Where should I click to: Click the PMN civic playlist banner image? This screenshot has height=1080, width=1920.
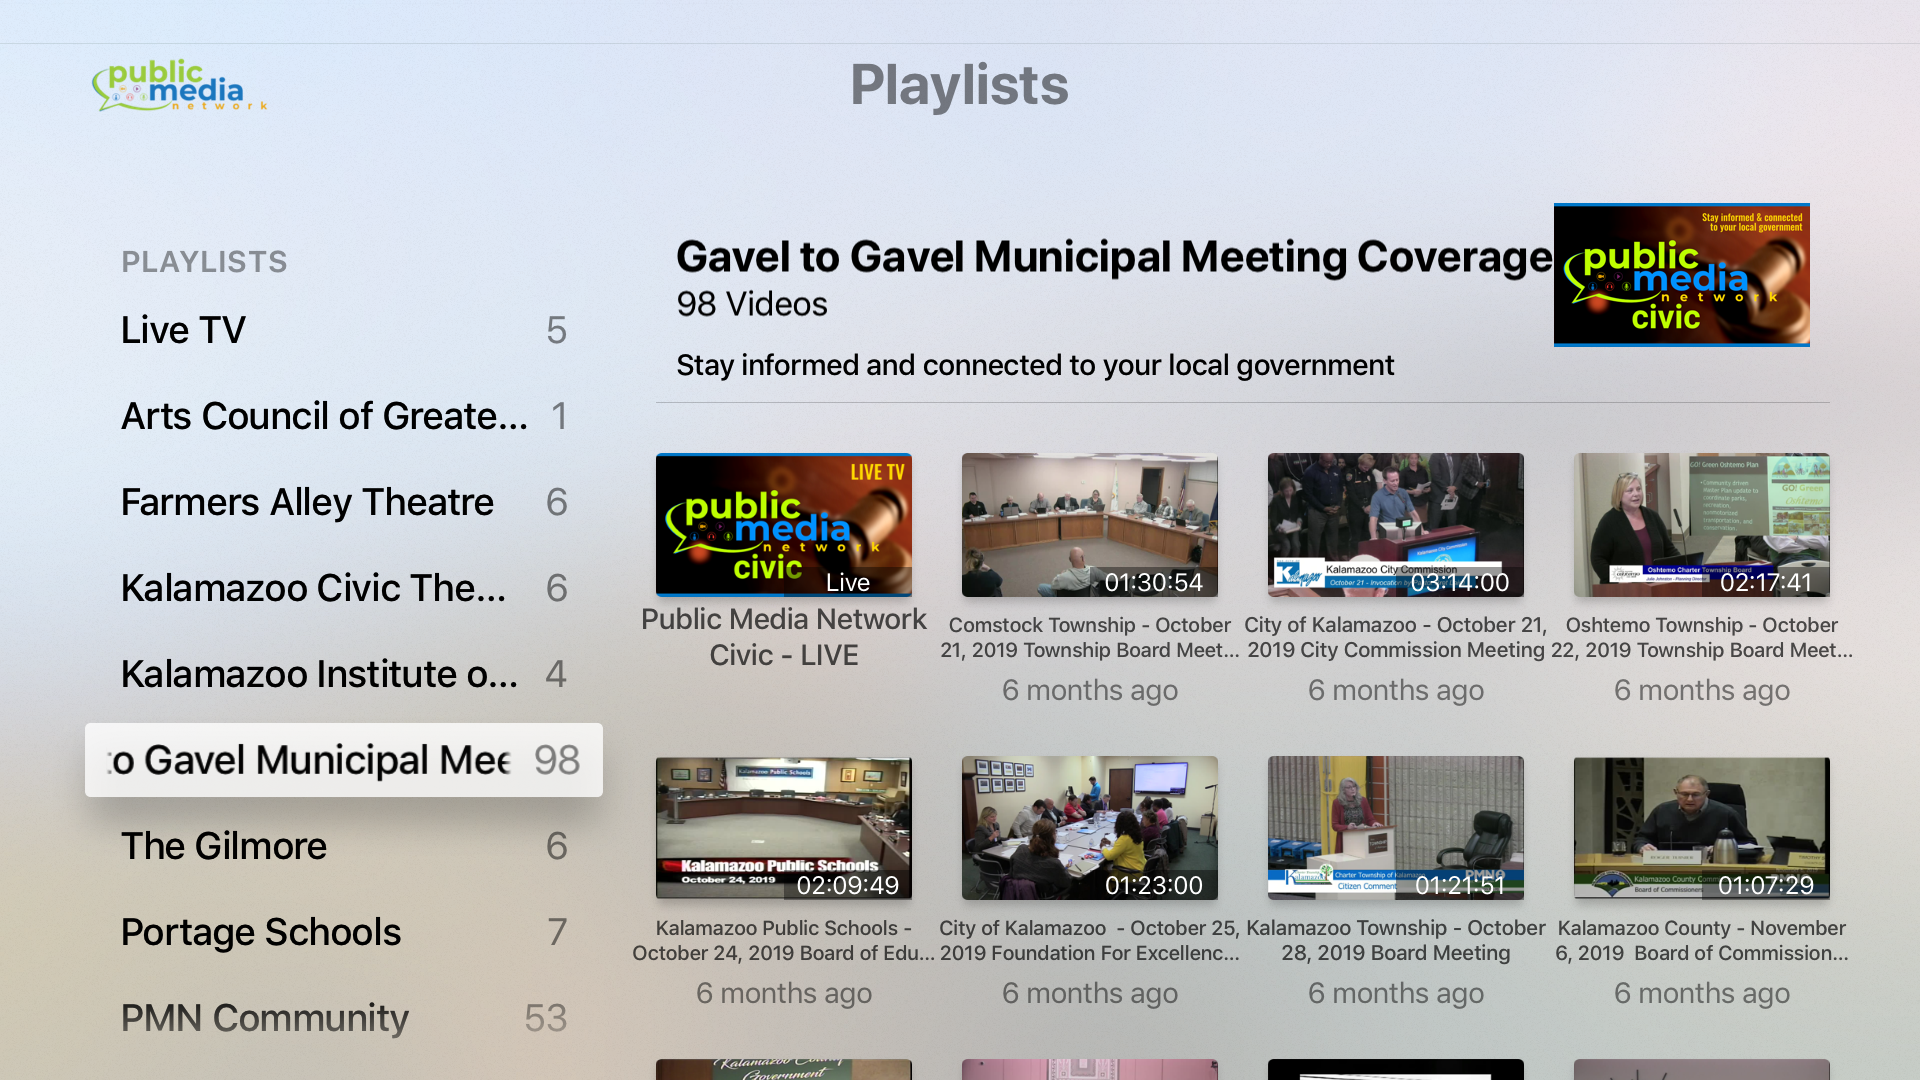tap(1681, 275)
